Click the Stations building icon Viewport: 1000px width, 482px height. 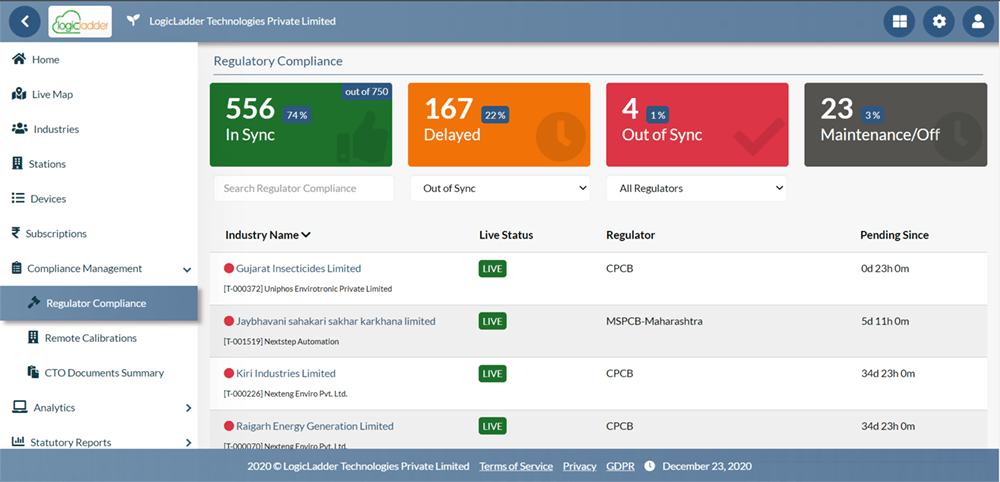point(17,164)
